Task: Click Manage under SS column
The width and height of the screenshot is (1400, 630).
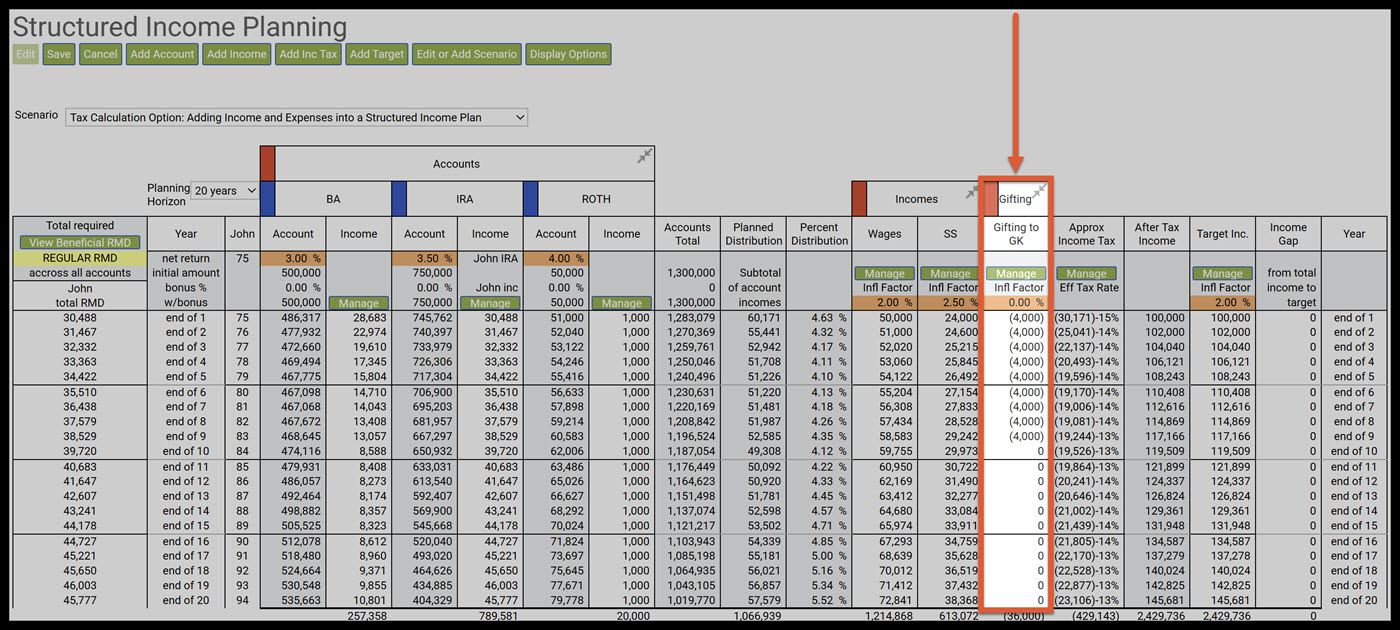Action: [950, 273]
